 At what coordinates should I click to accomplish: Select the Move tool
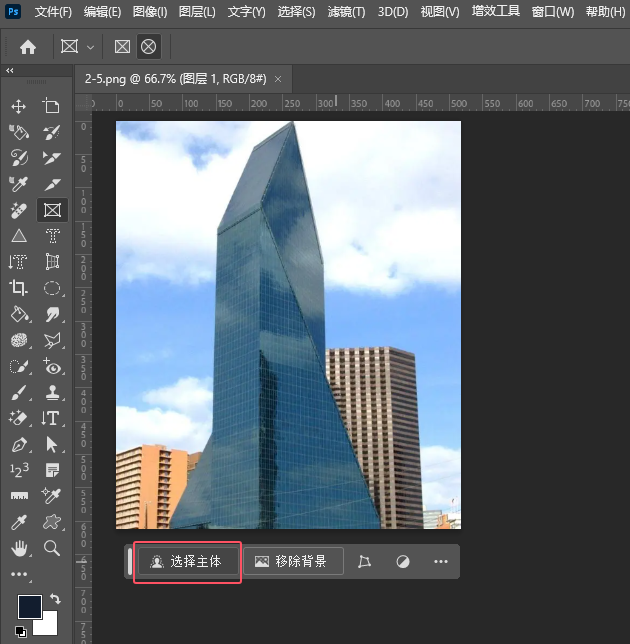tap(18, 106)
